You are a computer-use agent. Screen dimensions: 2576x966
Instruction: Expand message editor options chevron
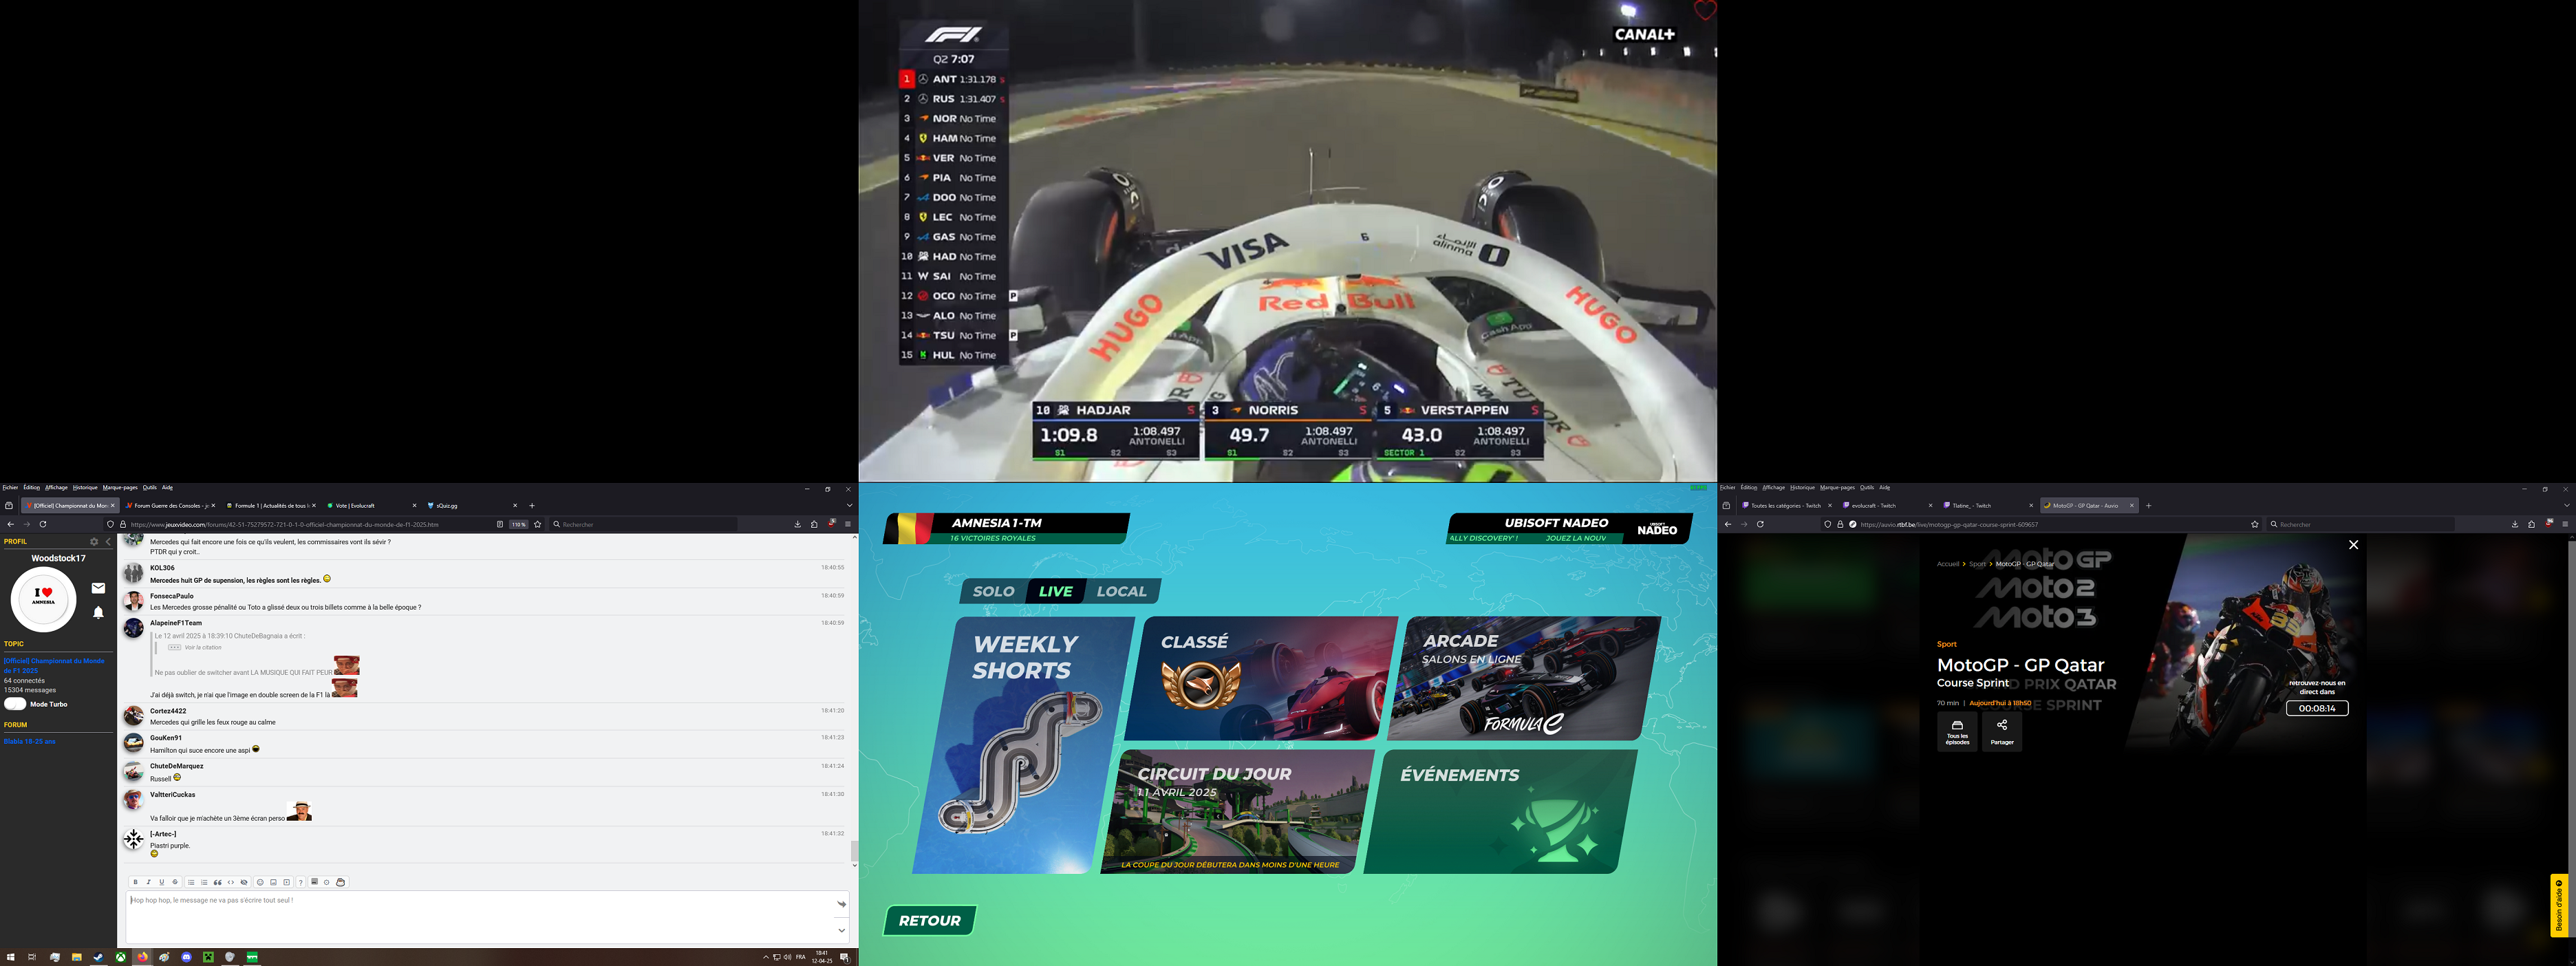(842, 930)
